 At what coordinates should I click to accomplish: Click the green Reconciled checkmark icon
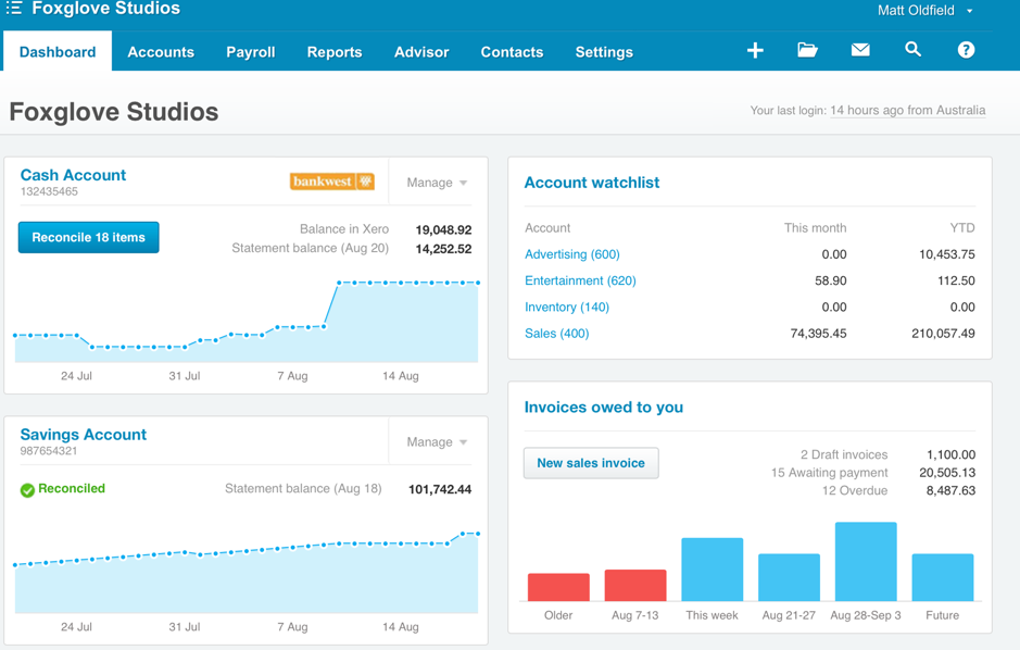(27, 490)
